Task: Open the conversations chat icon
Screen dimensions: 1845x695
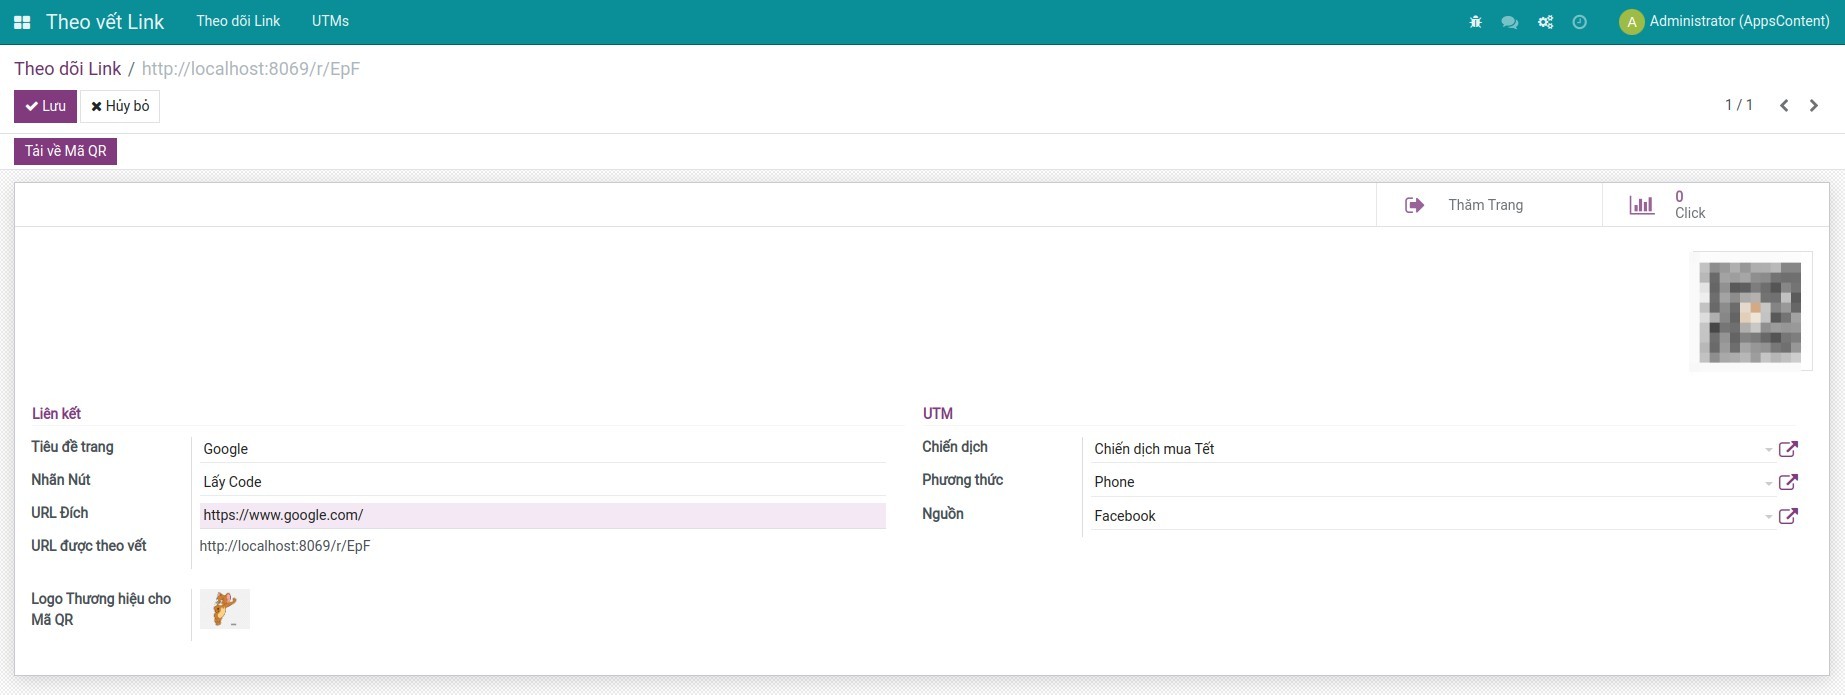Action: click(1509, 22)
